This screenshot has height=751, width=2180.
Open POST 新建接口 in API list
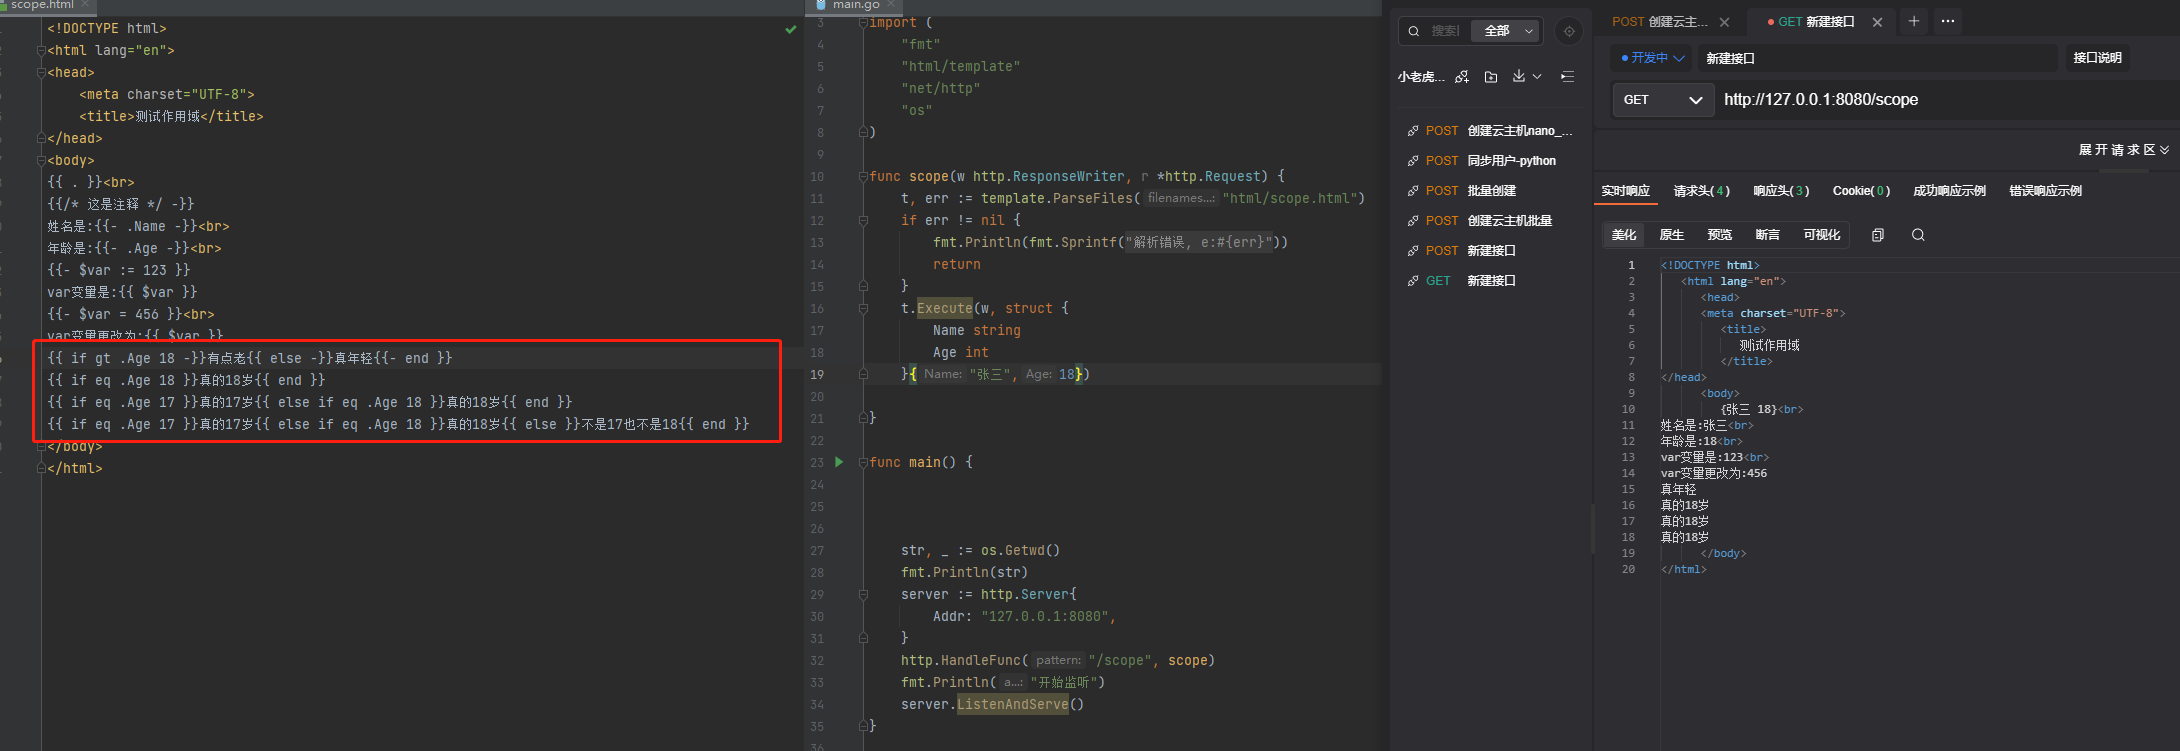[1489, 251]
